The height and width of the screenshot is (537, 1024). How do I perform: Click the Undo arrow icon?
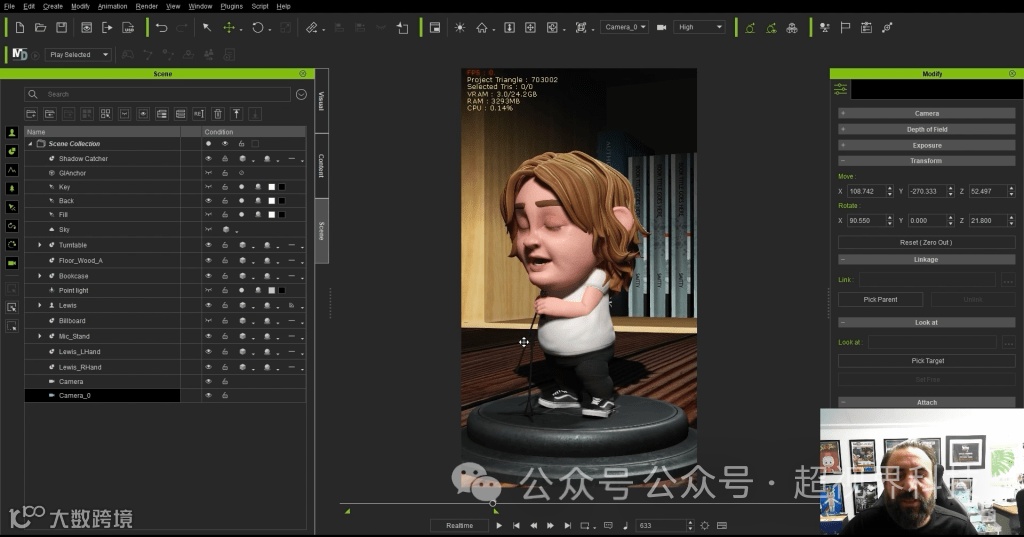coord(161,28)
